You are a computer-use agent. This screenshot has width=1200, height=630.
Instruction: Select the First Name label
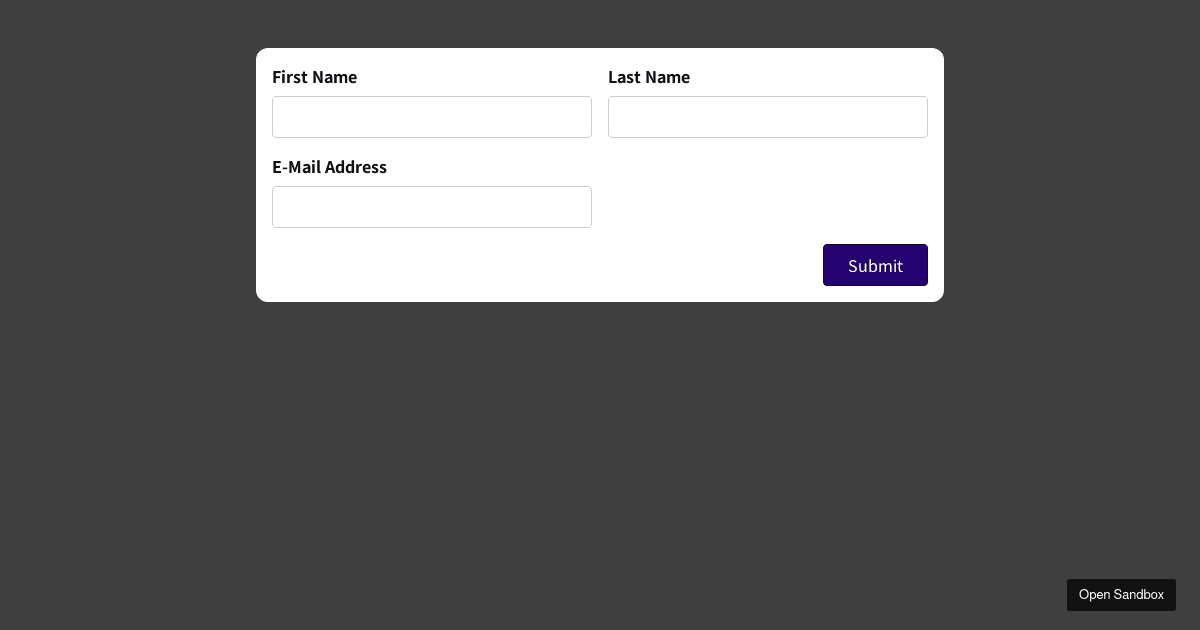[x=314, y=77]
